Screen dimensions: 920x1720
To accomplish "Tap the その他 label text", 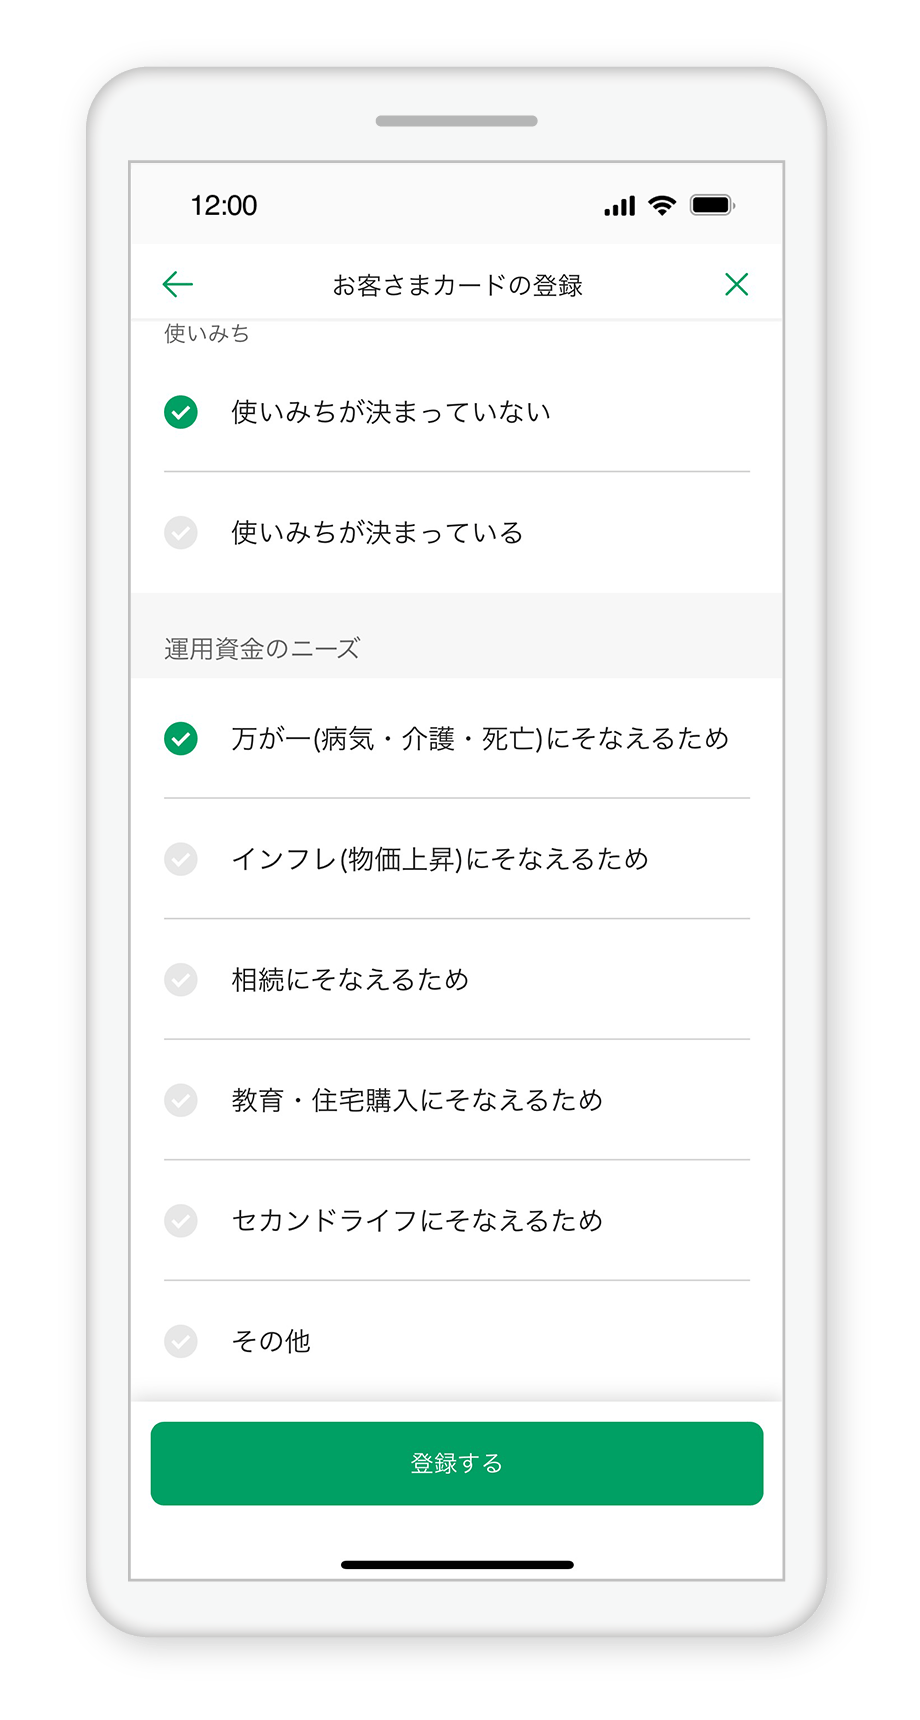I will (271, 1341).
